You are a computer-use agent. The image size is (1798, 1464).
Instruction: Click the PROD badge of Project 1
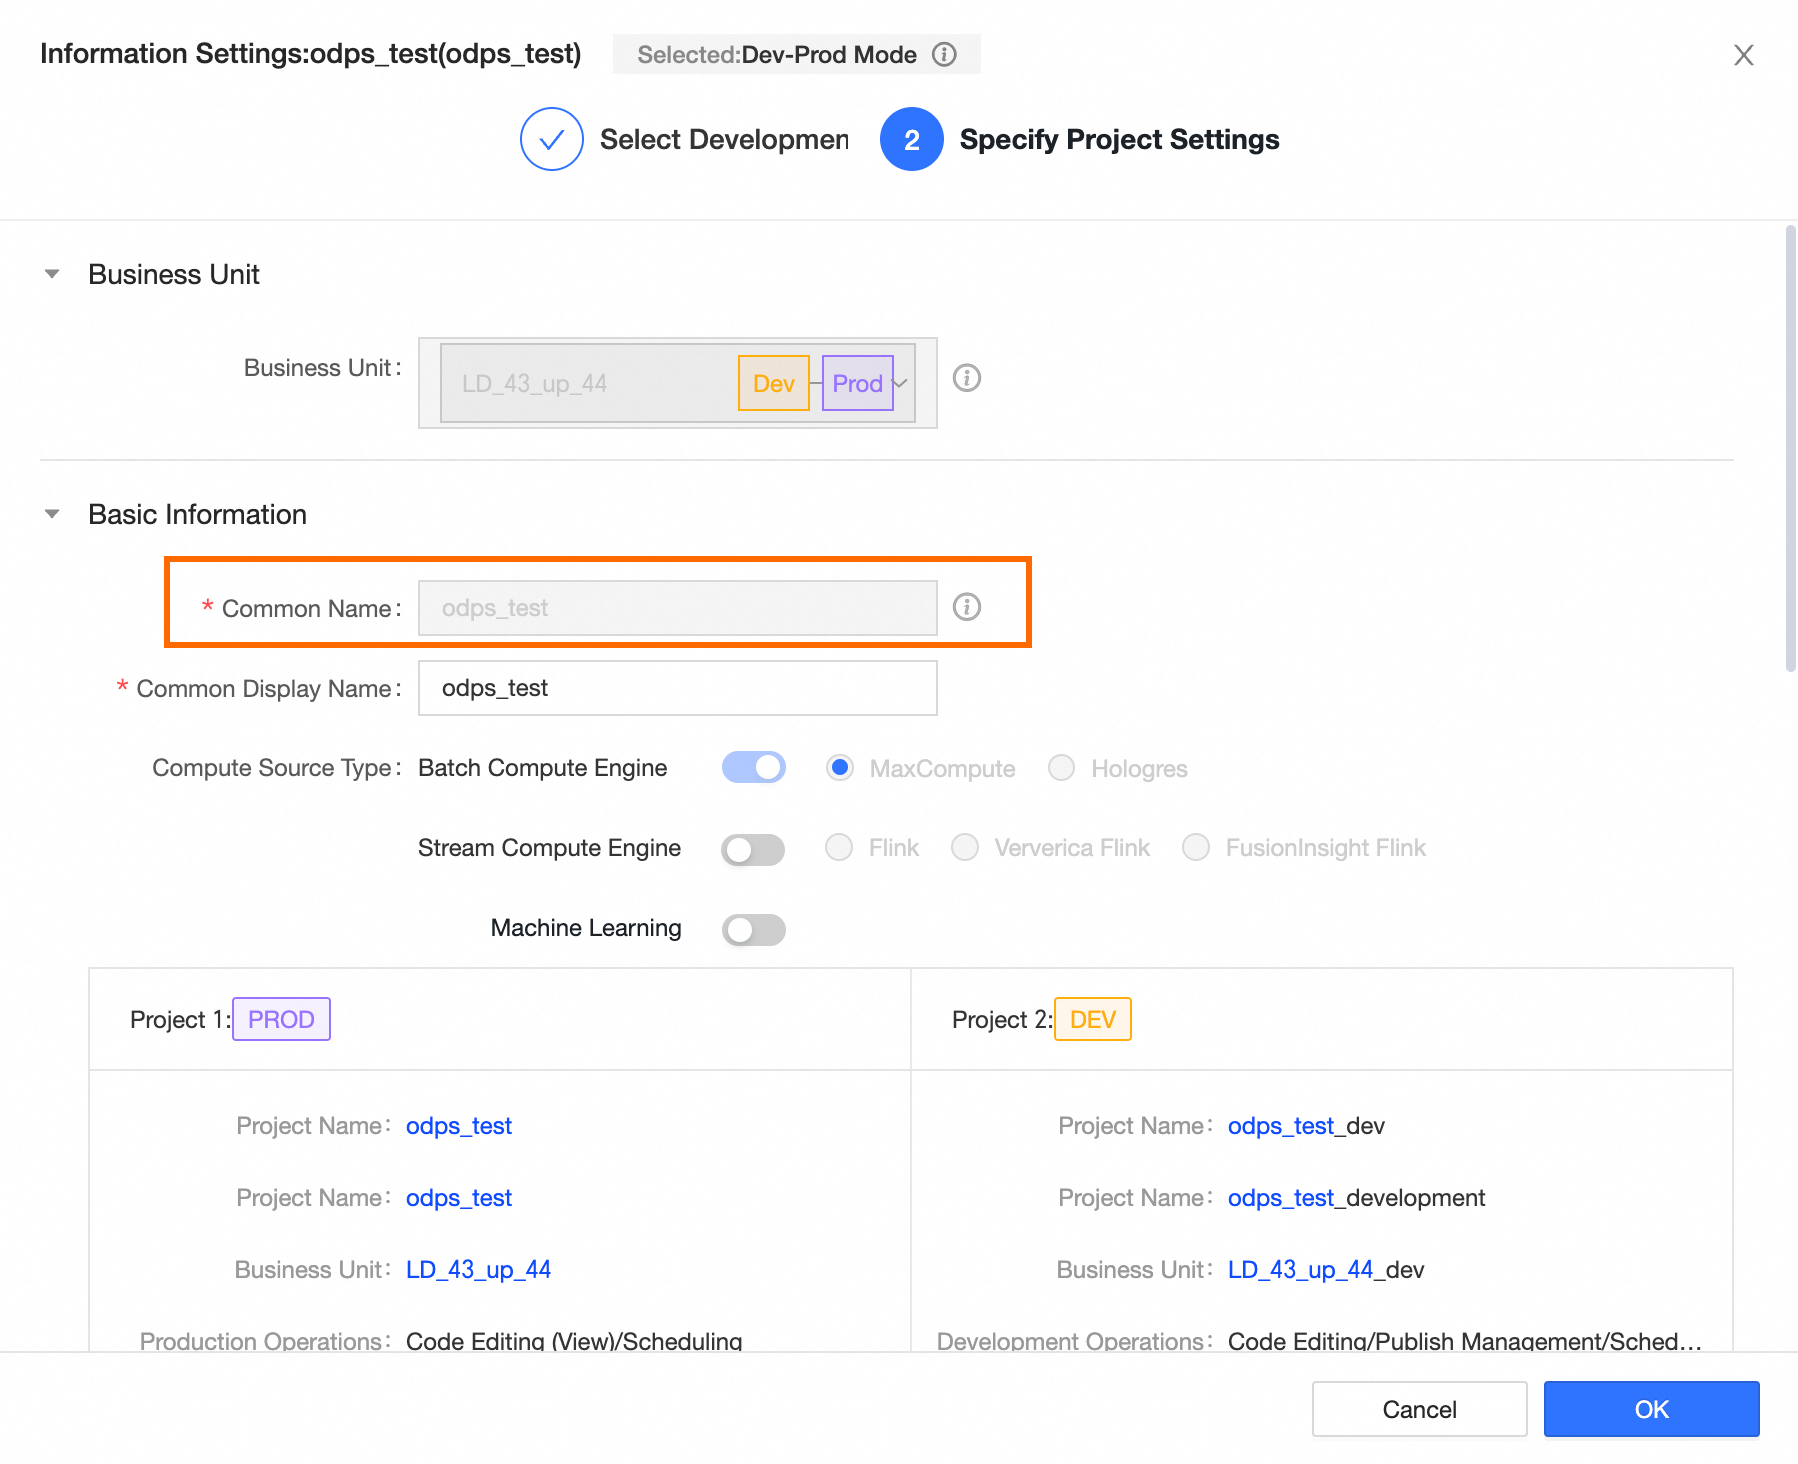tap(281, 1019)
